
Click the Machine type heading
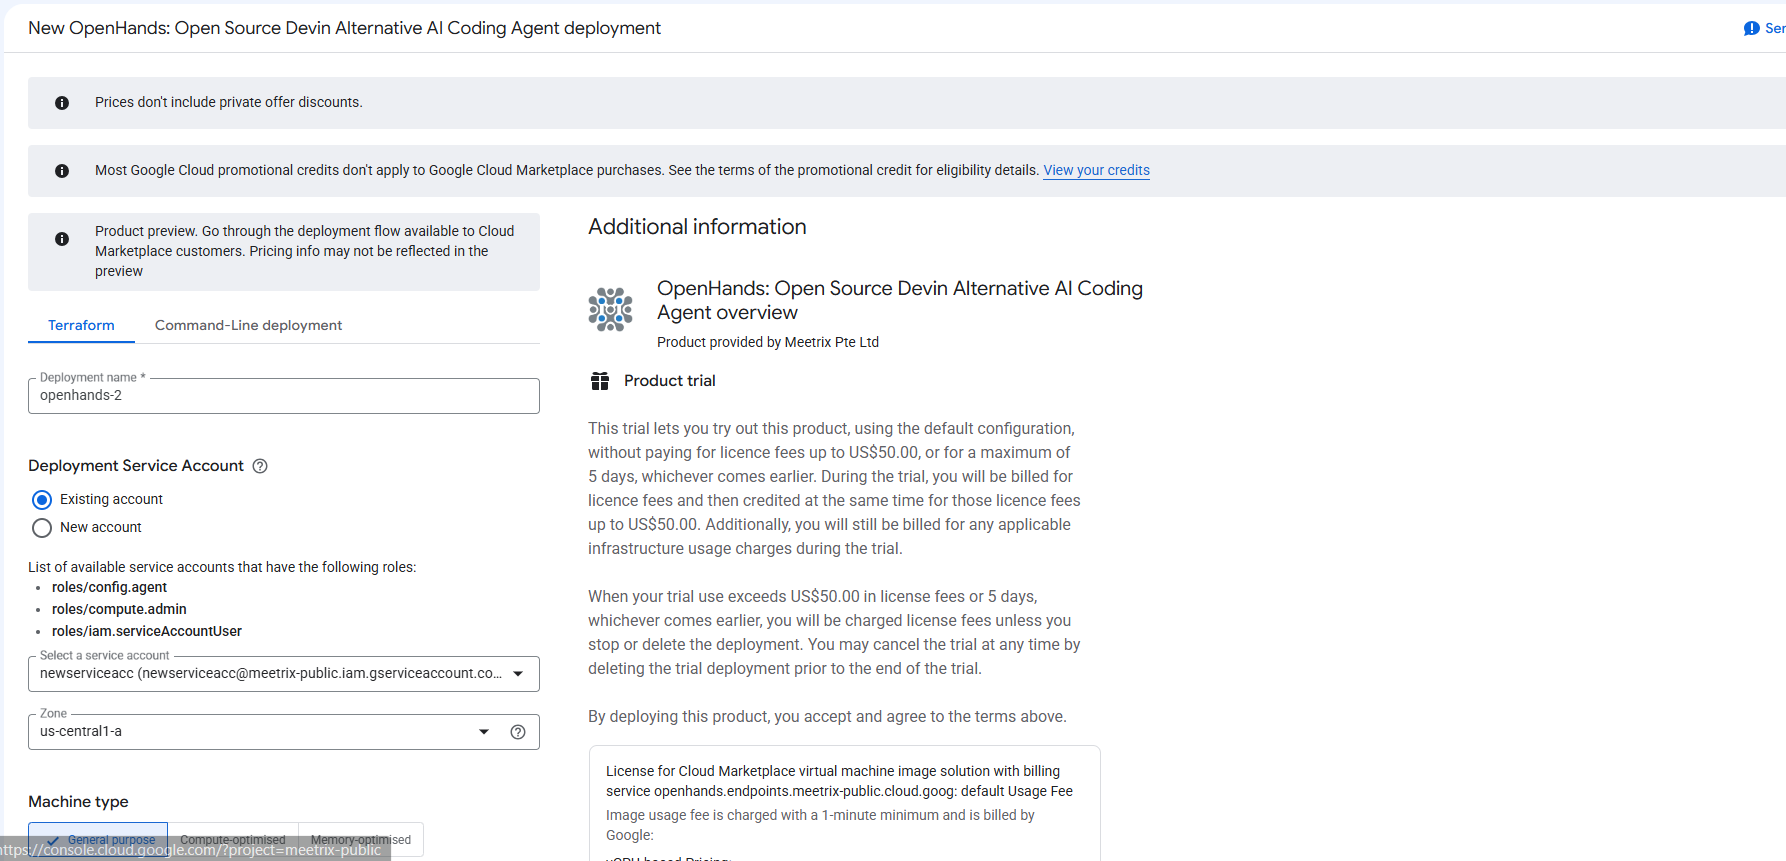pos(78,802)
